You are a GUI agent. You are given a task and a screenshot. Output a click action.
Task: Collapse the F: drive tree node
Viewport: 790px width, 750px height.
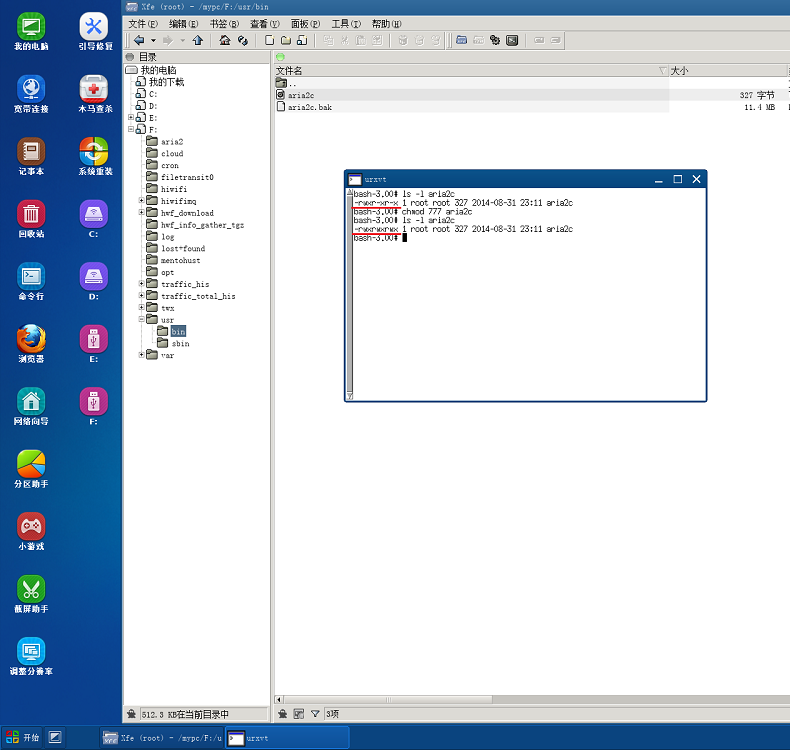tap(130, 129)
